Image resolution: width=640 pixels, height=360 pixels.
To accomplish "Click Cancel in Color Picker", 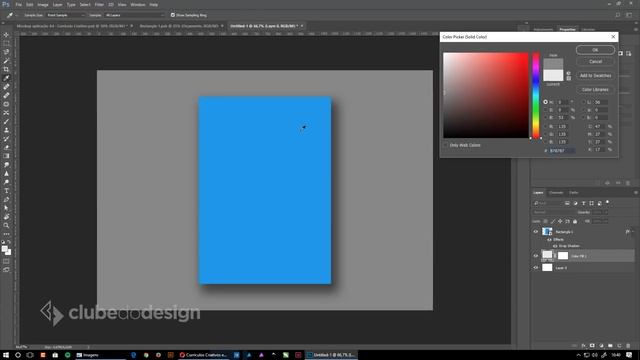I will click(595, 62).
